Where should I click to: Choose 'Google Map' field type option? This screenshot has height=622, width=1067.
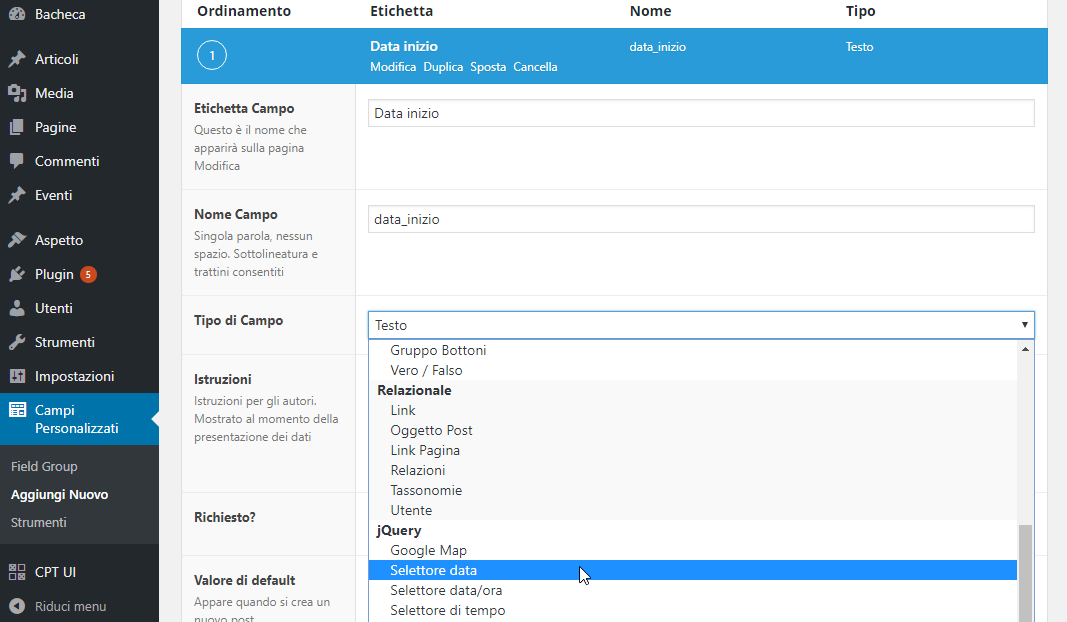pyautogui.click(x=428, y=550)
